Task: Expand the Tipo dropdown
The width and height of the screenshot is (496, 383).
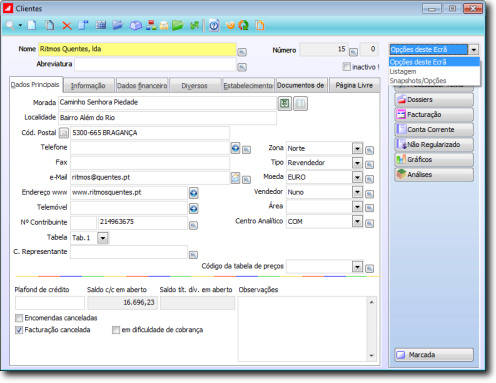Action: click(357, 163)
